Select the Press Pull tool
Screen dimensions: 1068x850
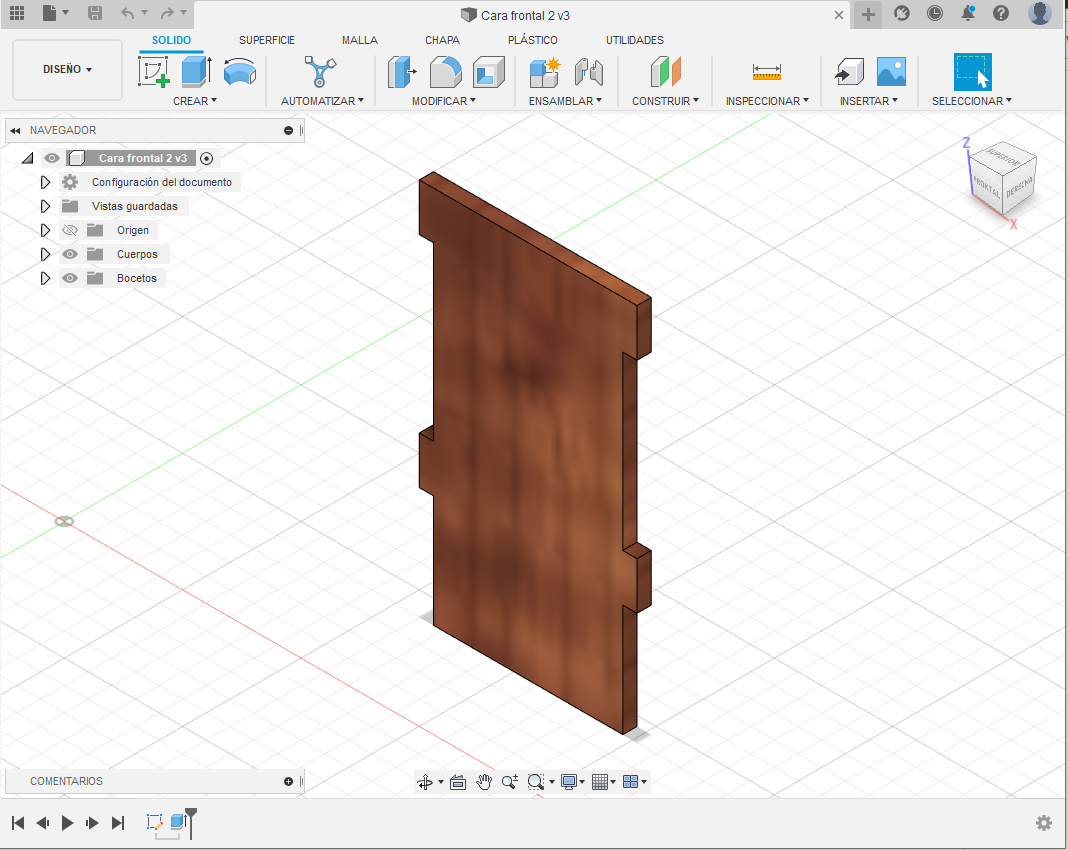pyautogui.click(x=402, y=72)
